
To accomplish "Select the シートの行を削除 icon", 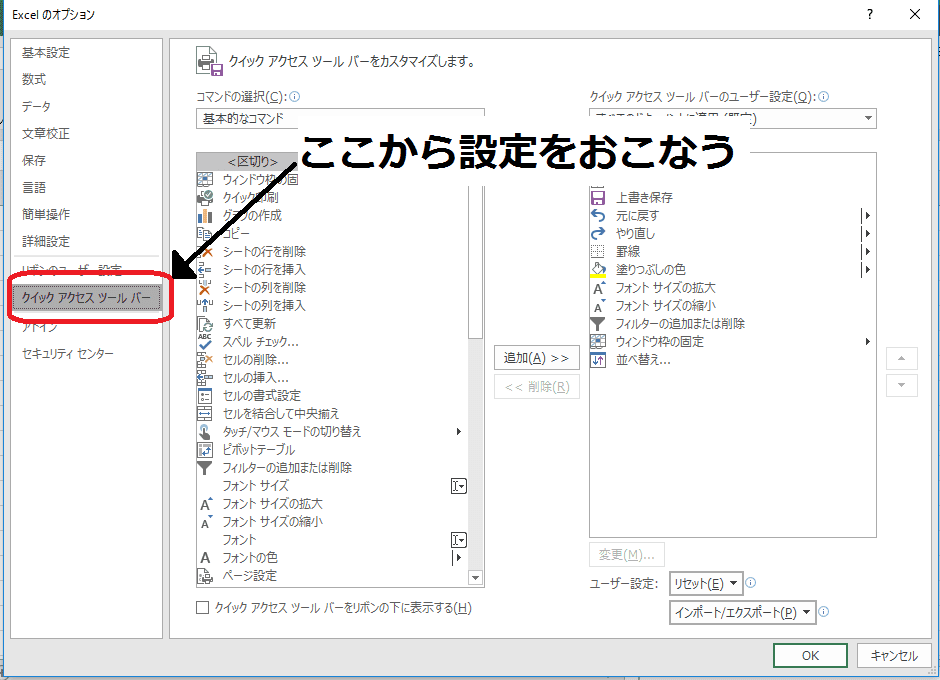I will coord(205,251).
